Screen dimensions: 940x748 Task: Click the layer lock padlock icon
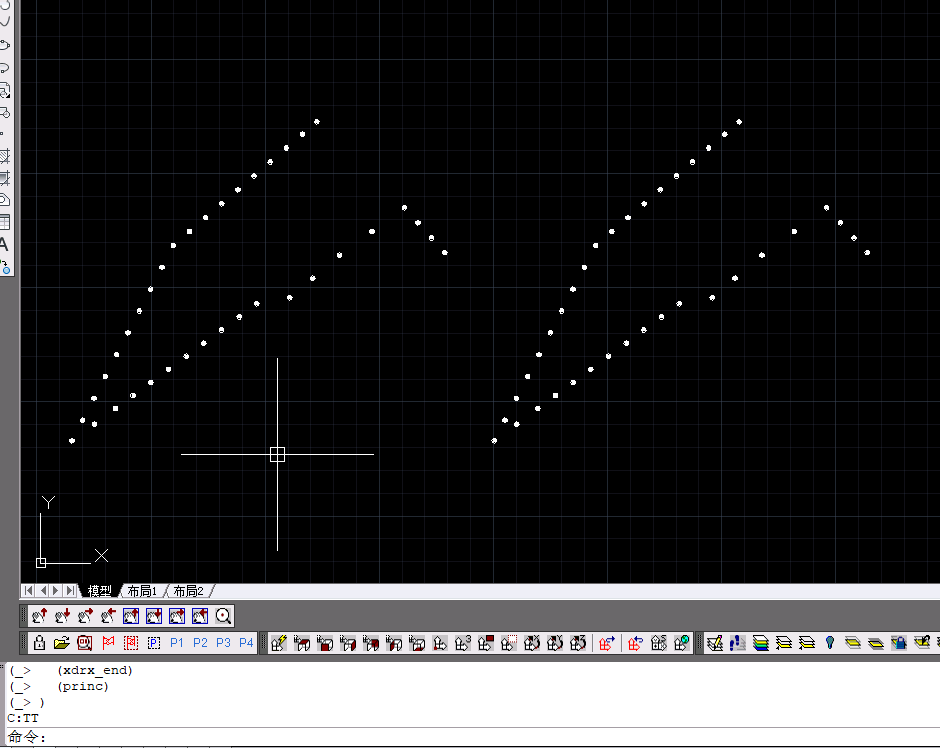pyautogui.click(x=899, y=643)
